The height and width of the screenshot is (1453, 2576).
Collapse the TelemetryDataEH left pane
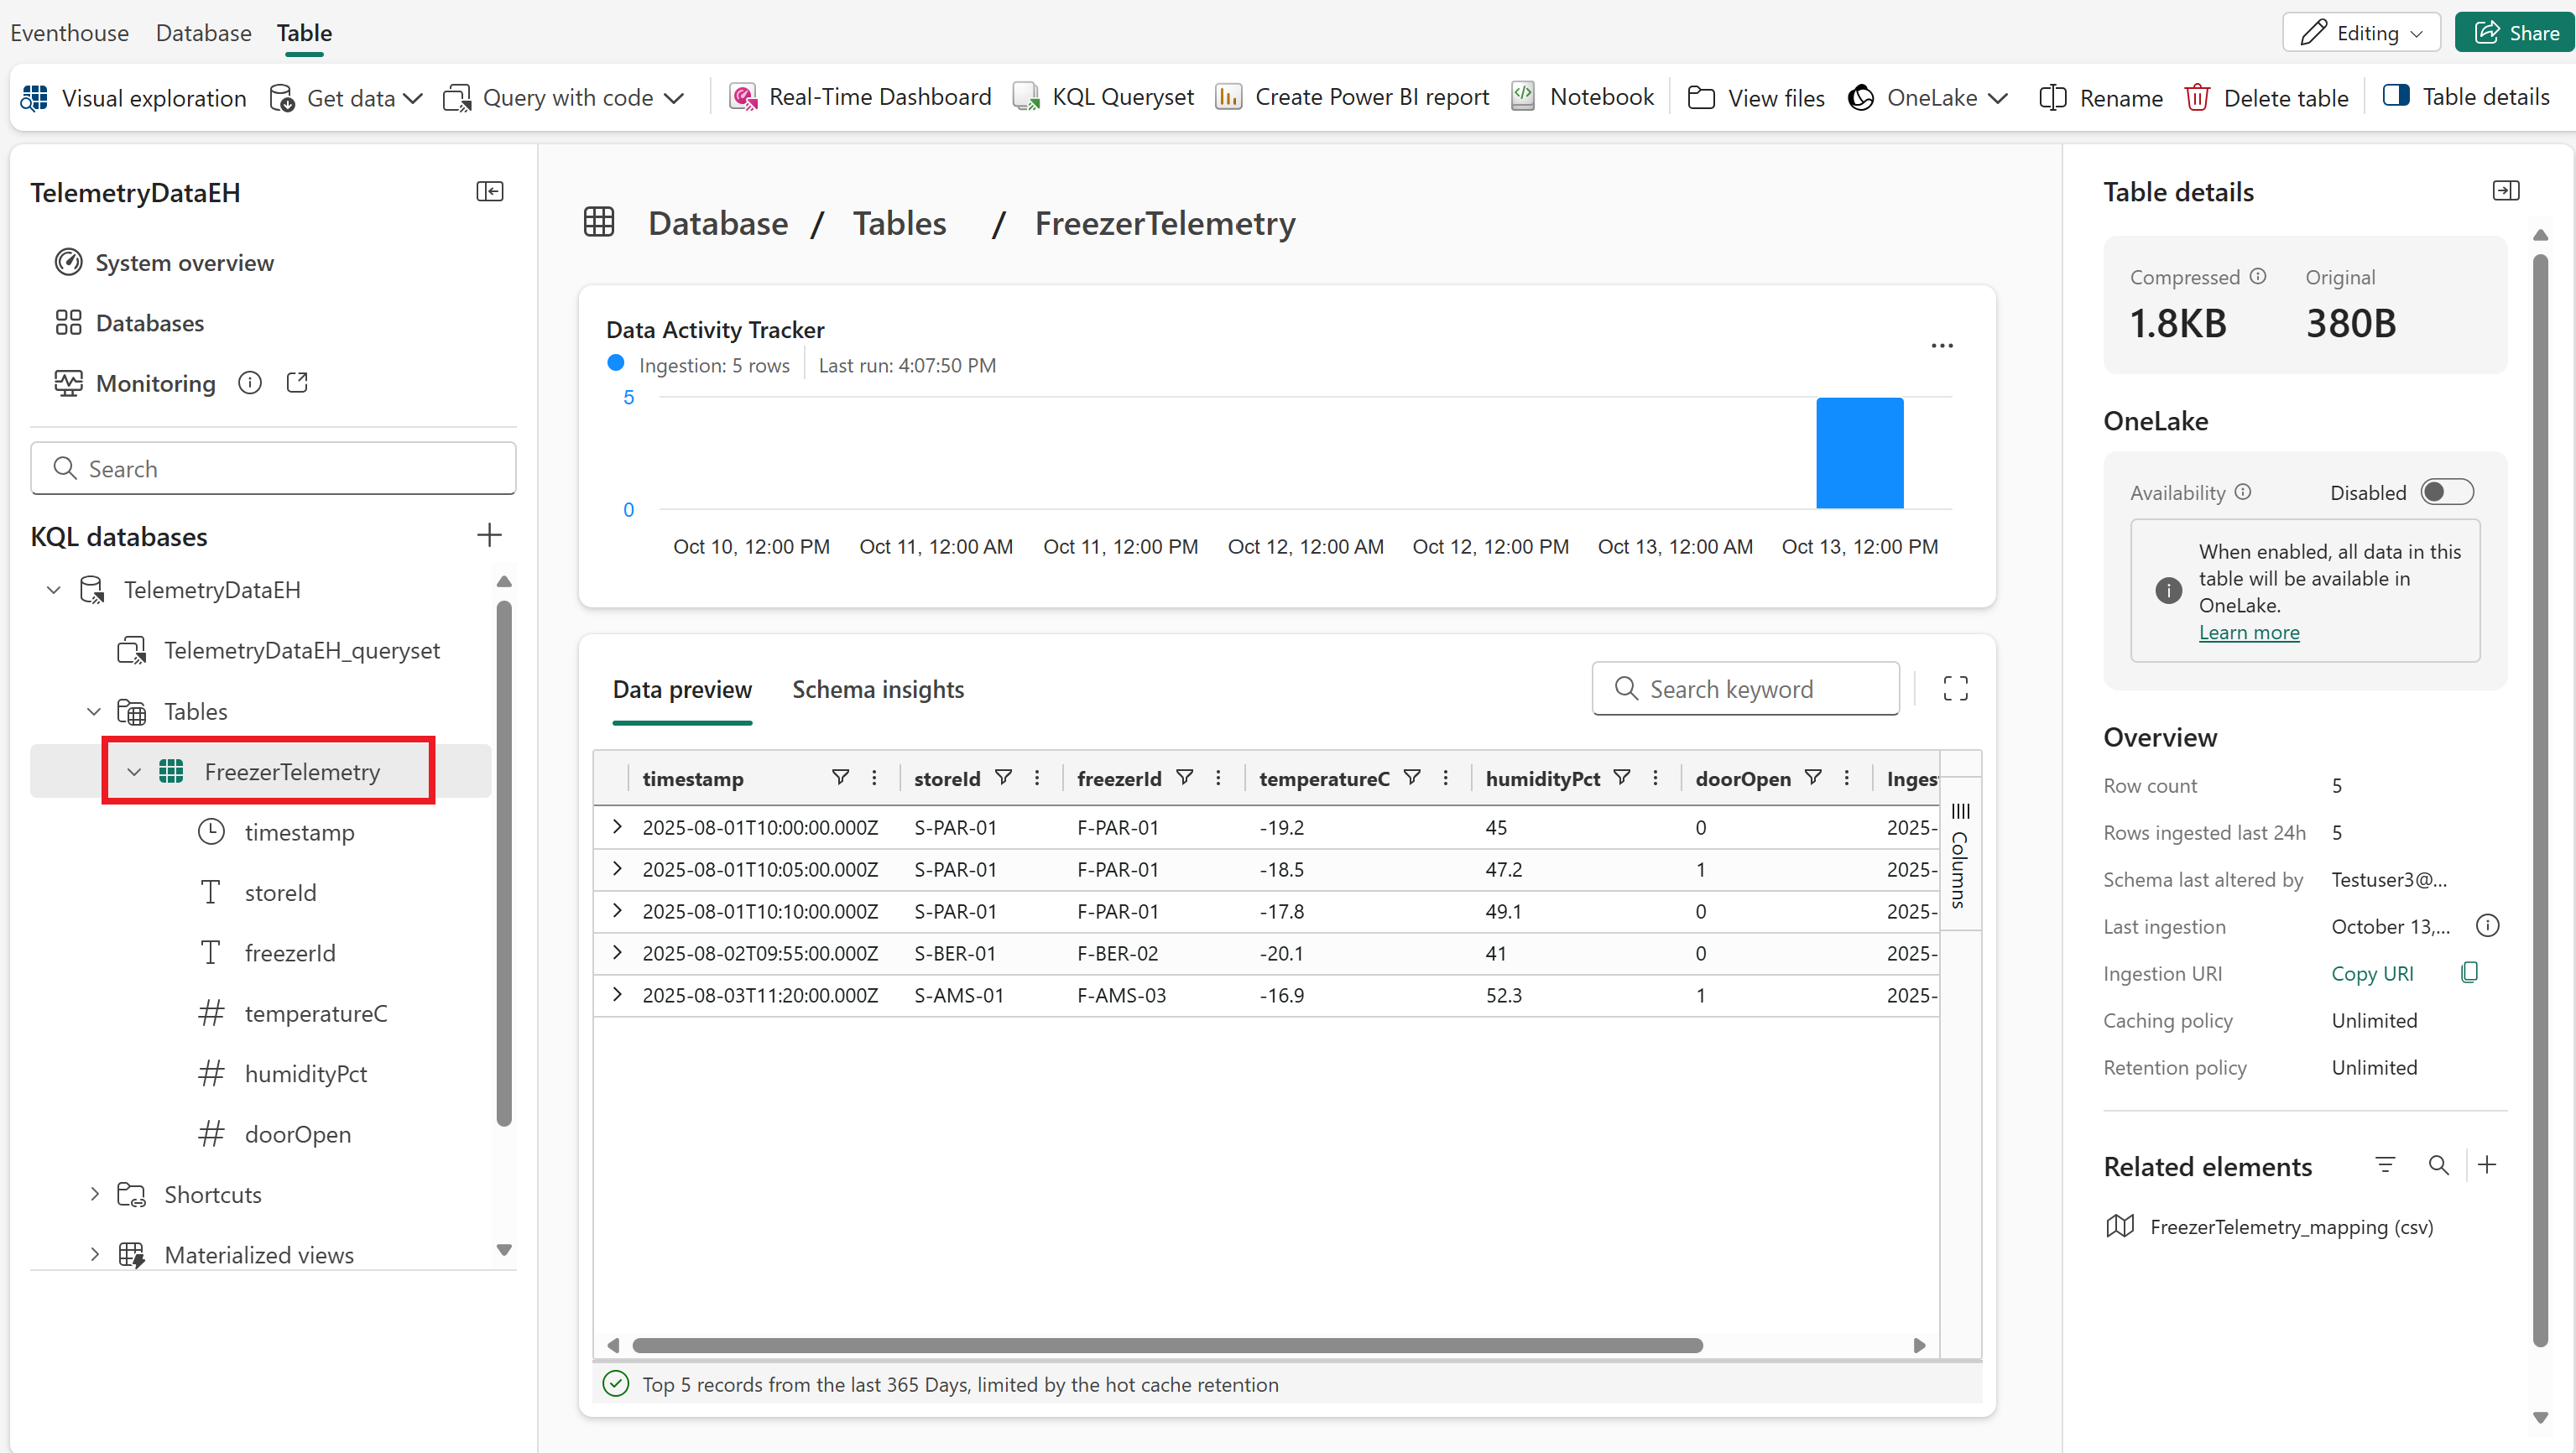(x=490, y=191)
